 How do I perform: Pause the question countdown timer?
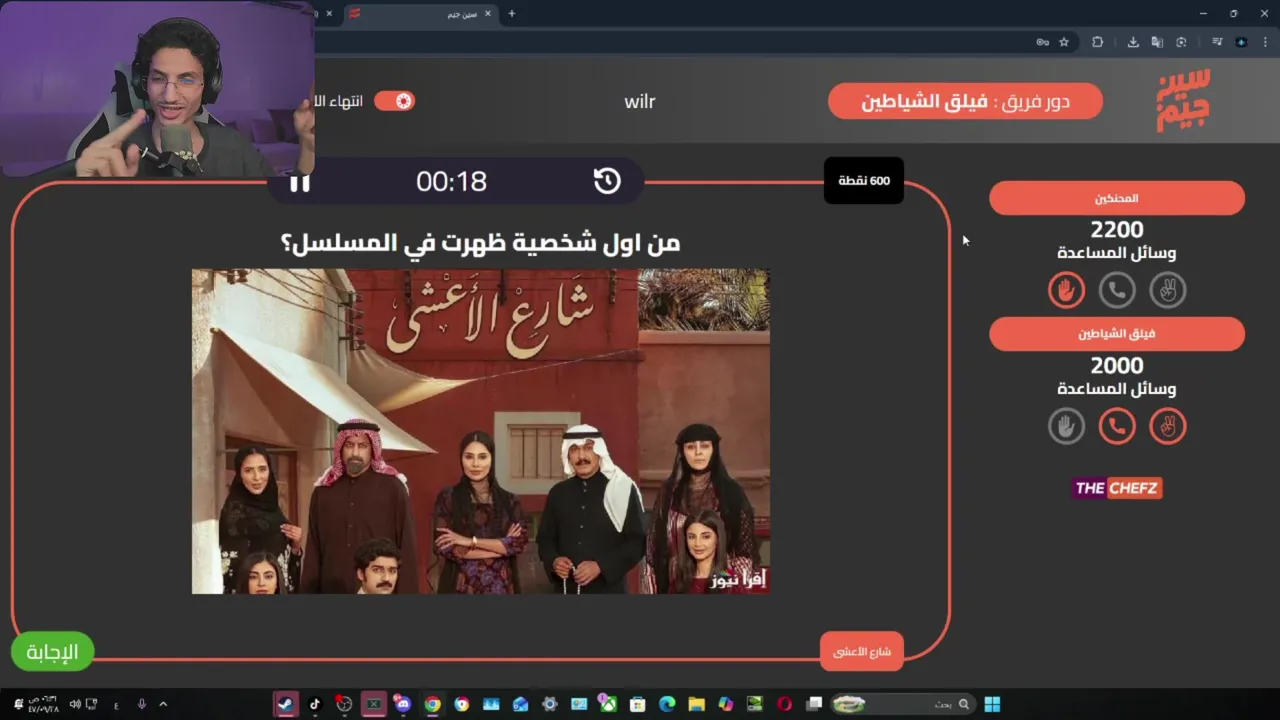pyautogui.click(x=299, y=181)
